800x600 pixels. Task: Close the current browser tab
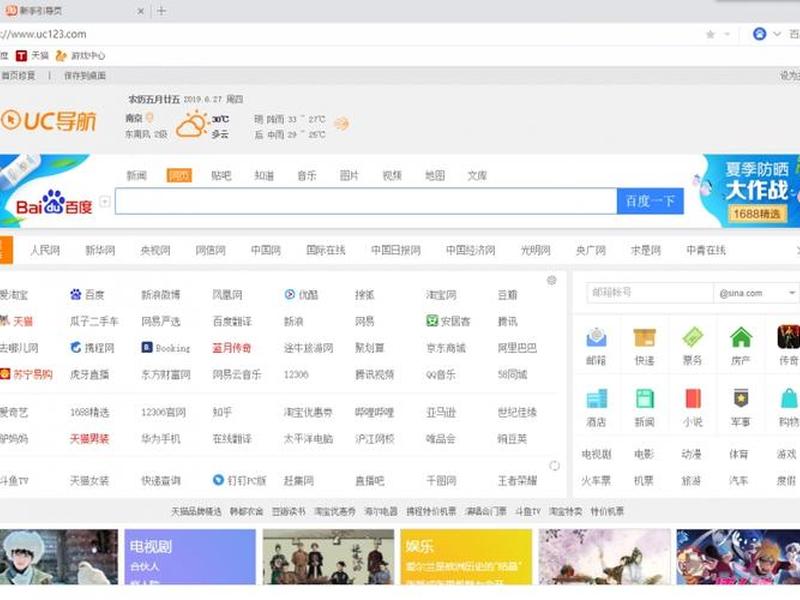pos(141,11)
